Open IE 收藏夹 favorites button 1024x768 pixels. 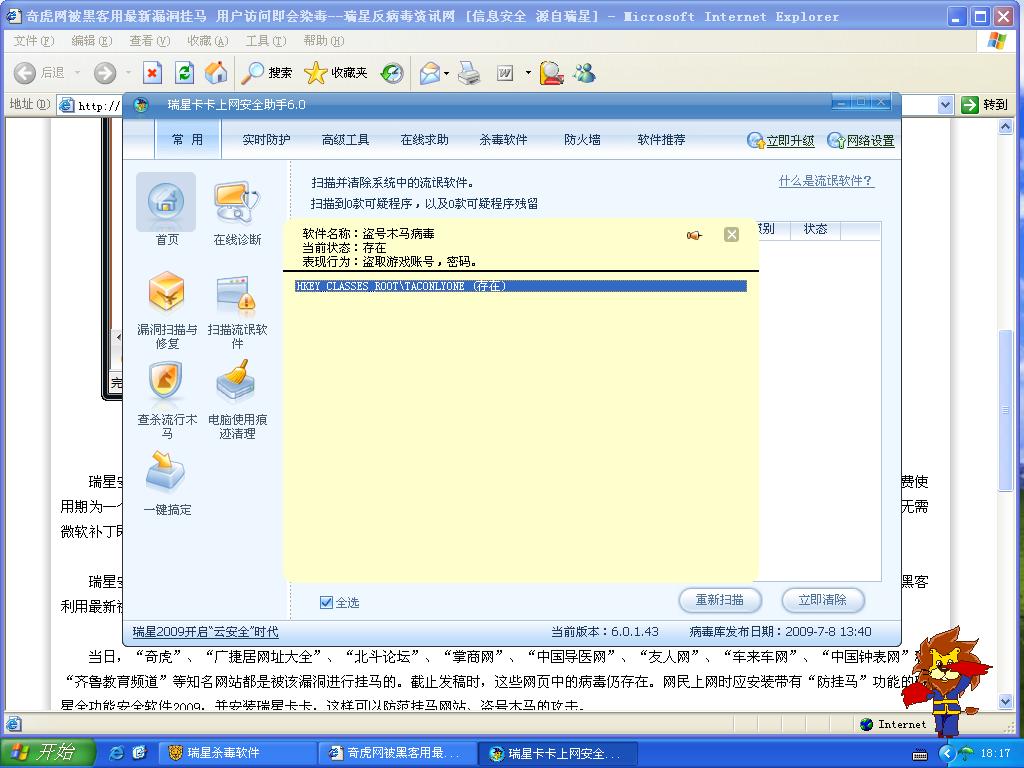tap(336, 72)
